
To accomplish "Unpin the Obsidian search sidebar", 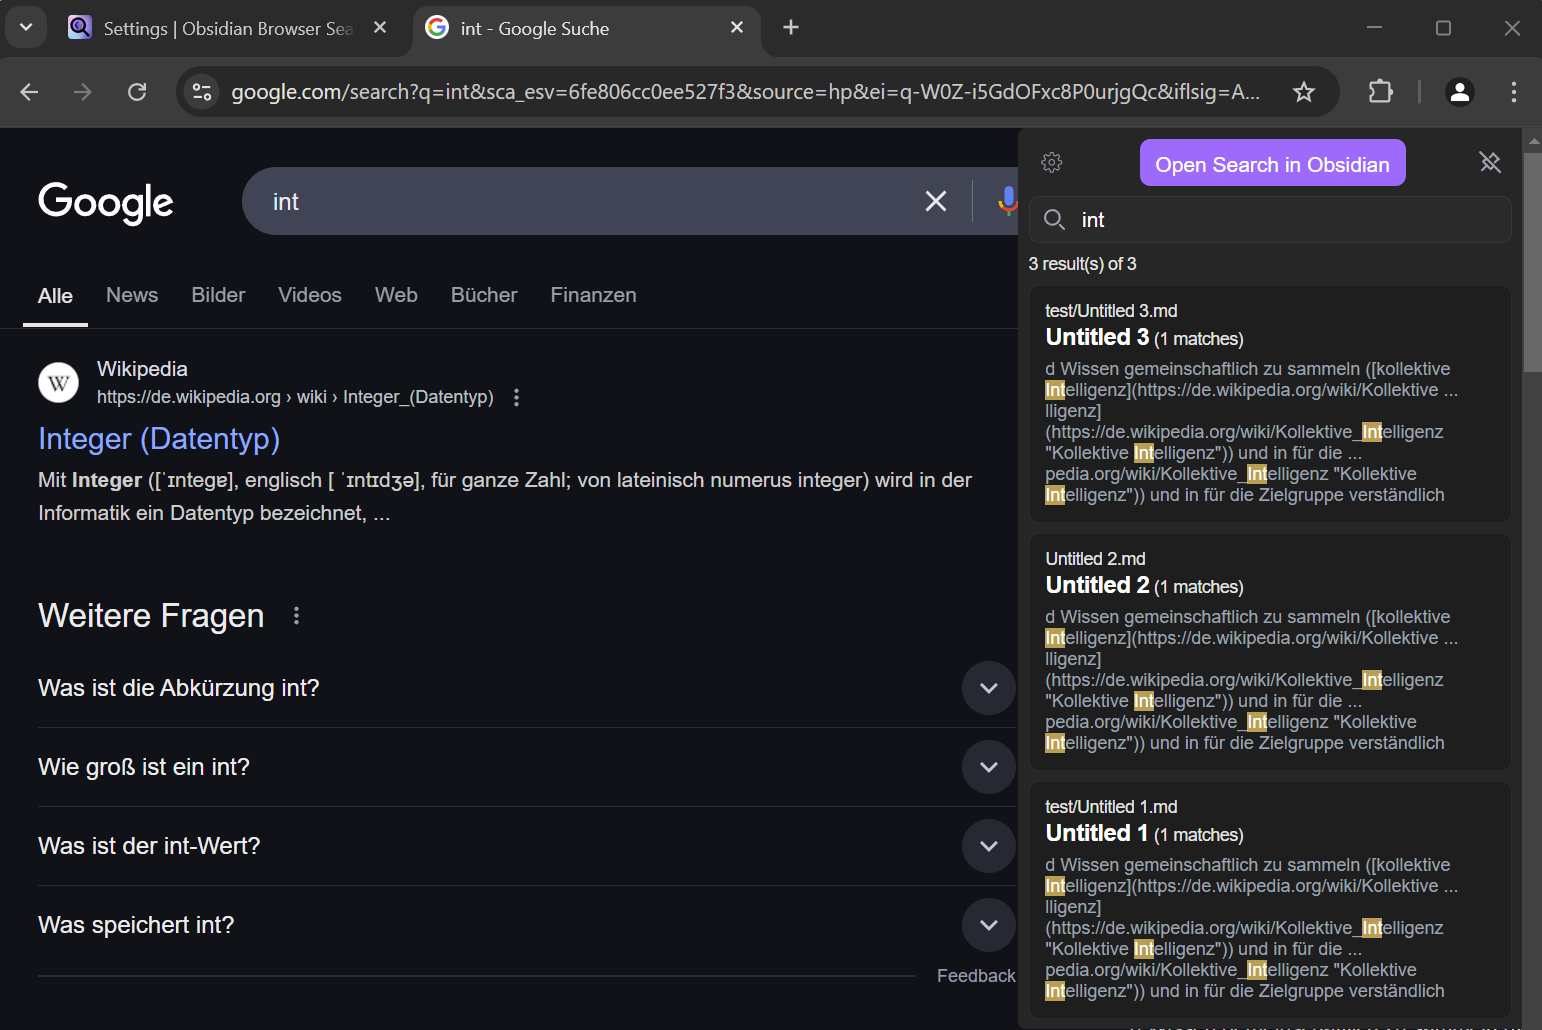I will coord(1490,162).
